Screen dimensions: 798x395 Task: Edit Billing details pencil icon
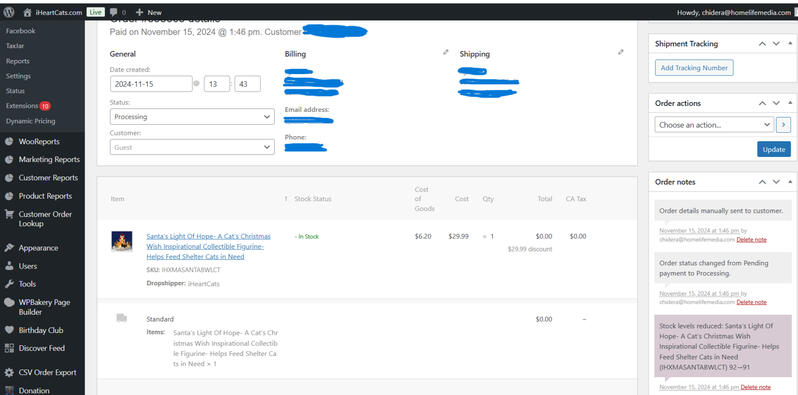(x=446, y=52)
